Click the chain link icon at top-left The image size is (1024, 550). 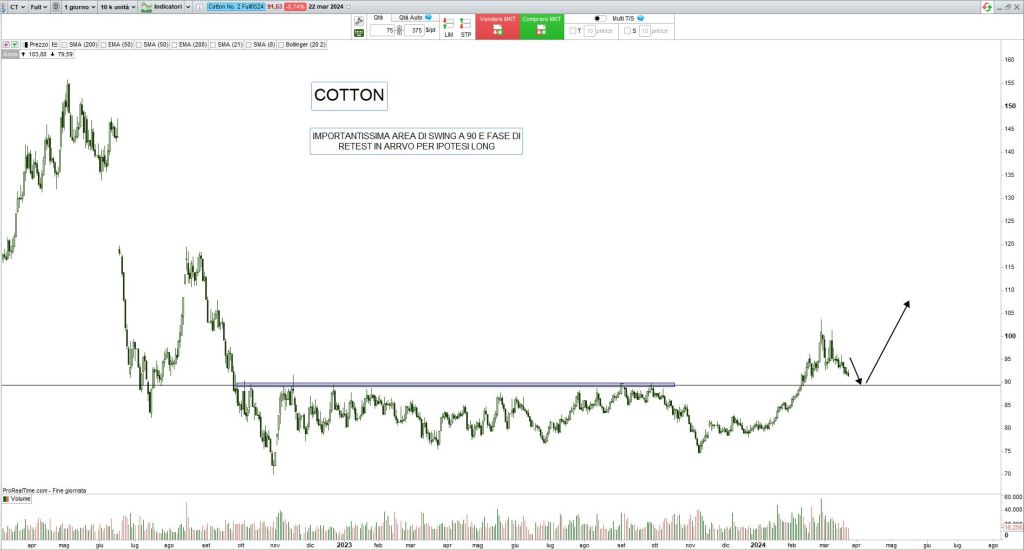[3, 7]
